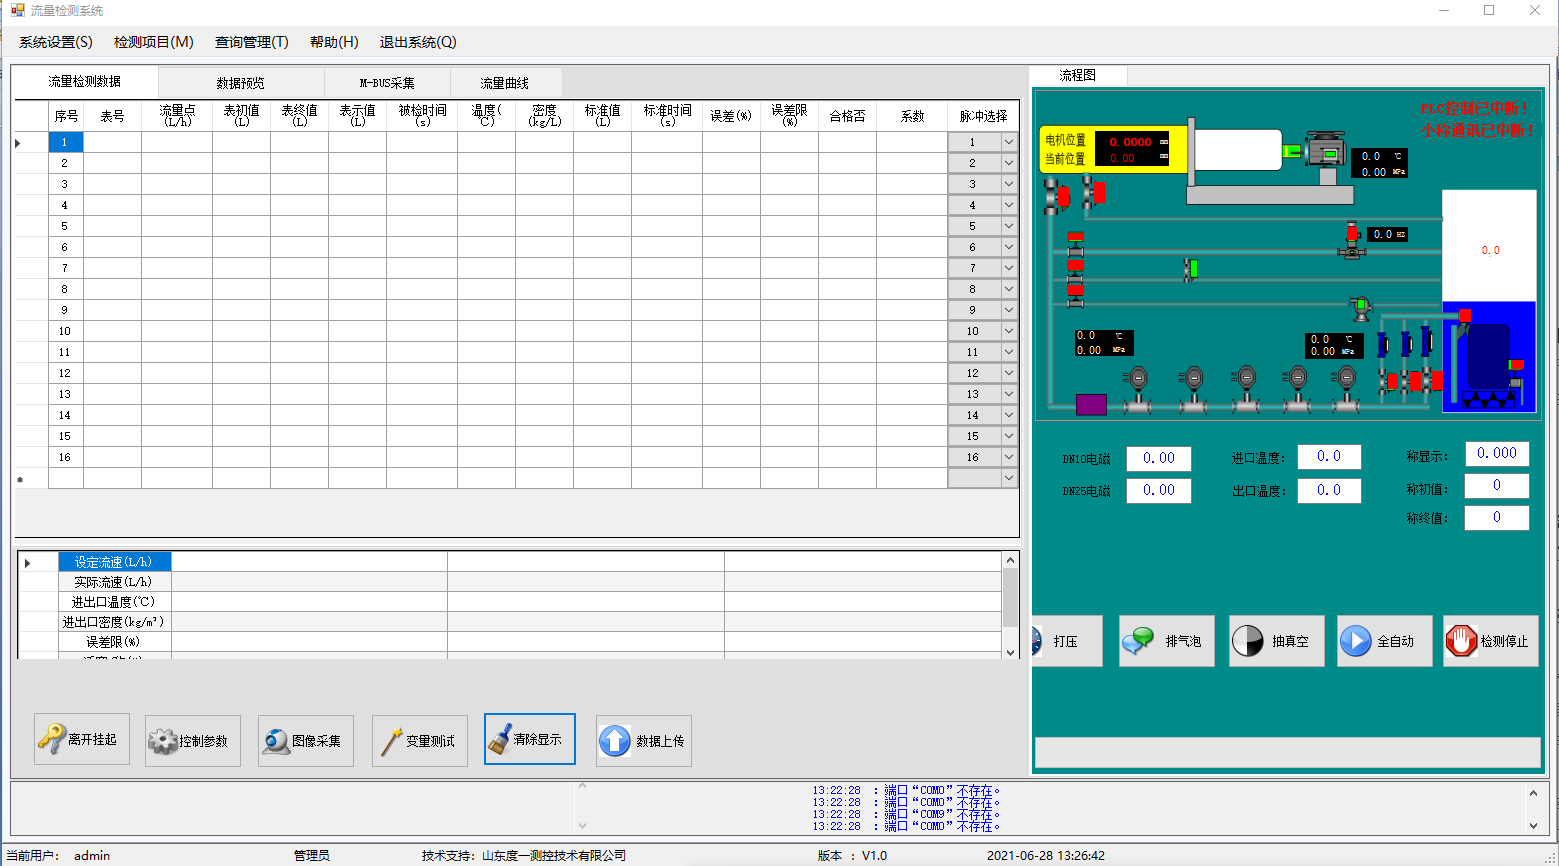Open the 系统设置(S) menu
Screen dimensions: 1559x866
56,42
